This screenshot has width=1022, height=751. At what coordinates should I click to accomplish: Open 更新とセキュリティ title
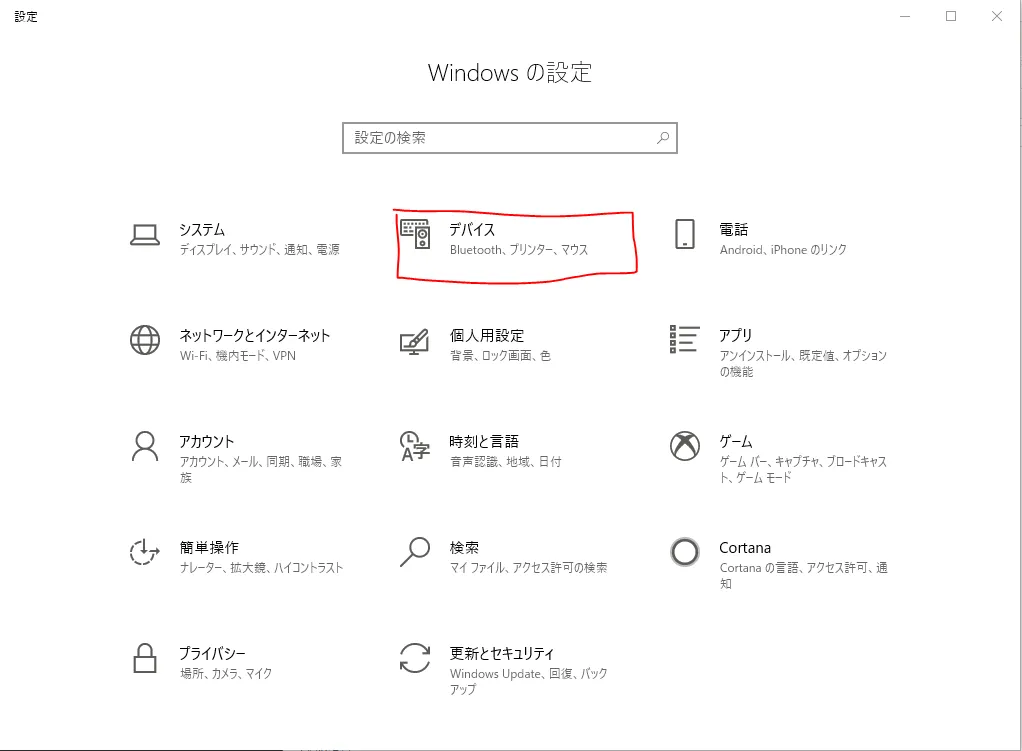coord(502,653)
